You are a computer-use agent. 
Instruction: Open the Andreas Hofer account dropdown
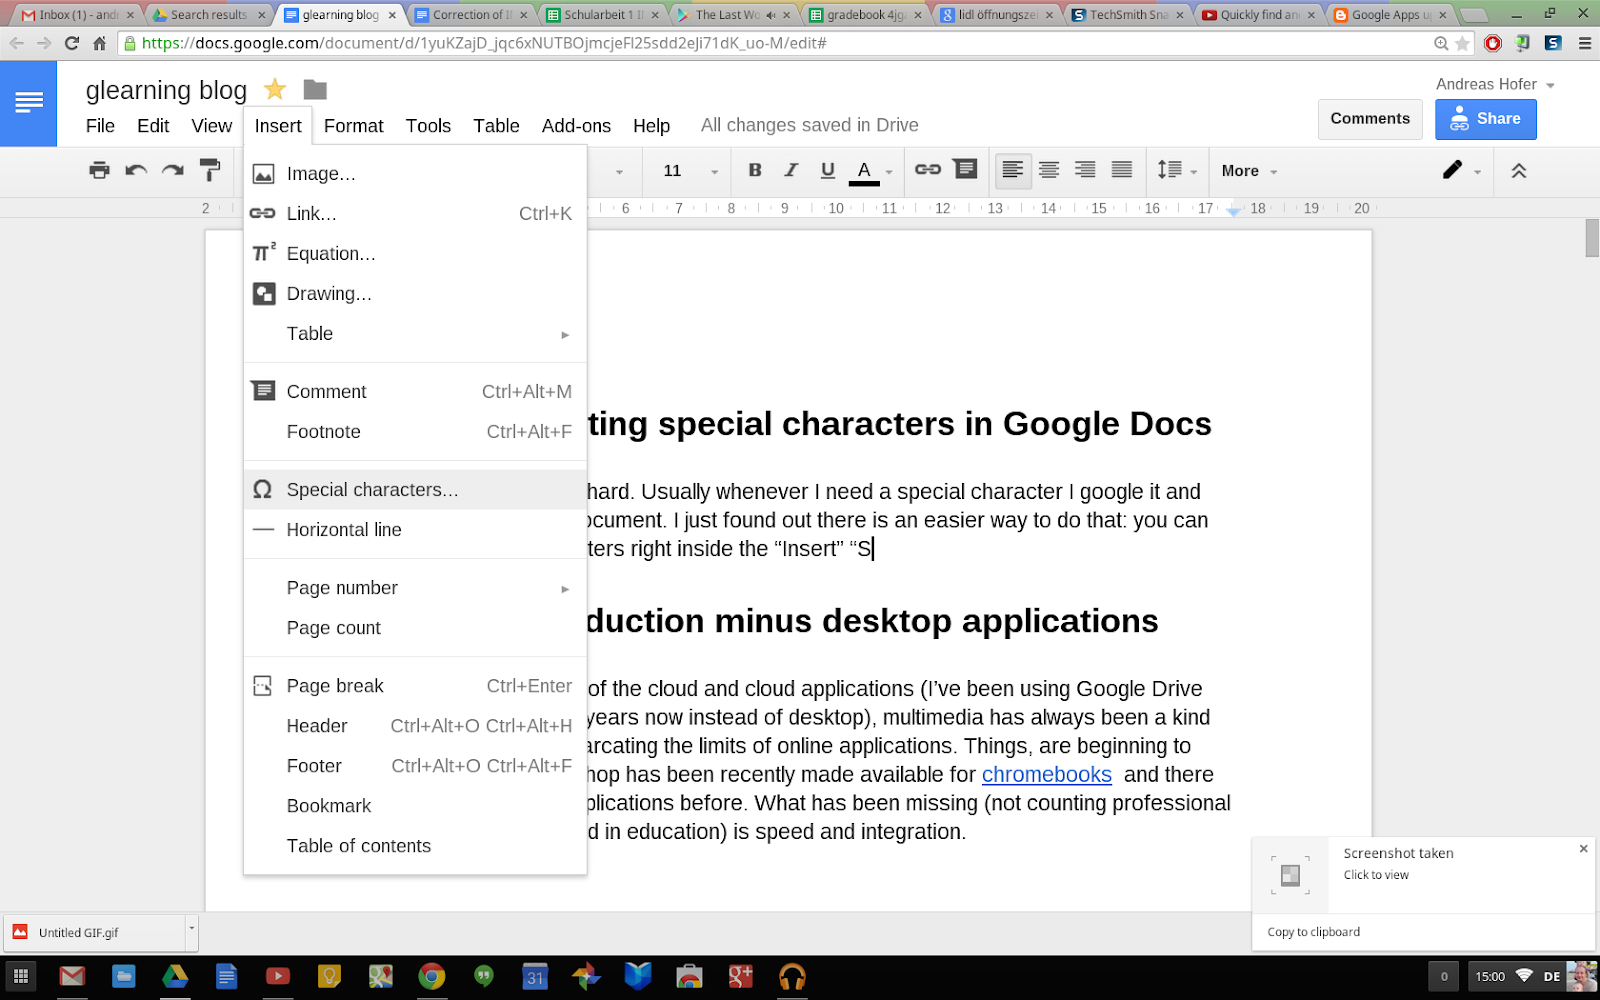(x=1495, y=85)
